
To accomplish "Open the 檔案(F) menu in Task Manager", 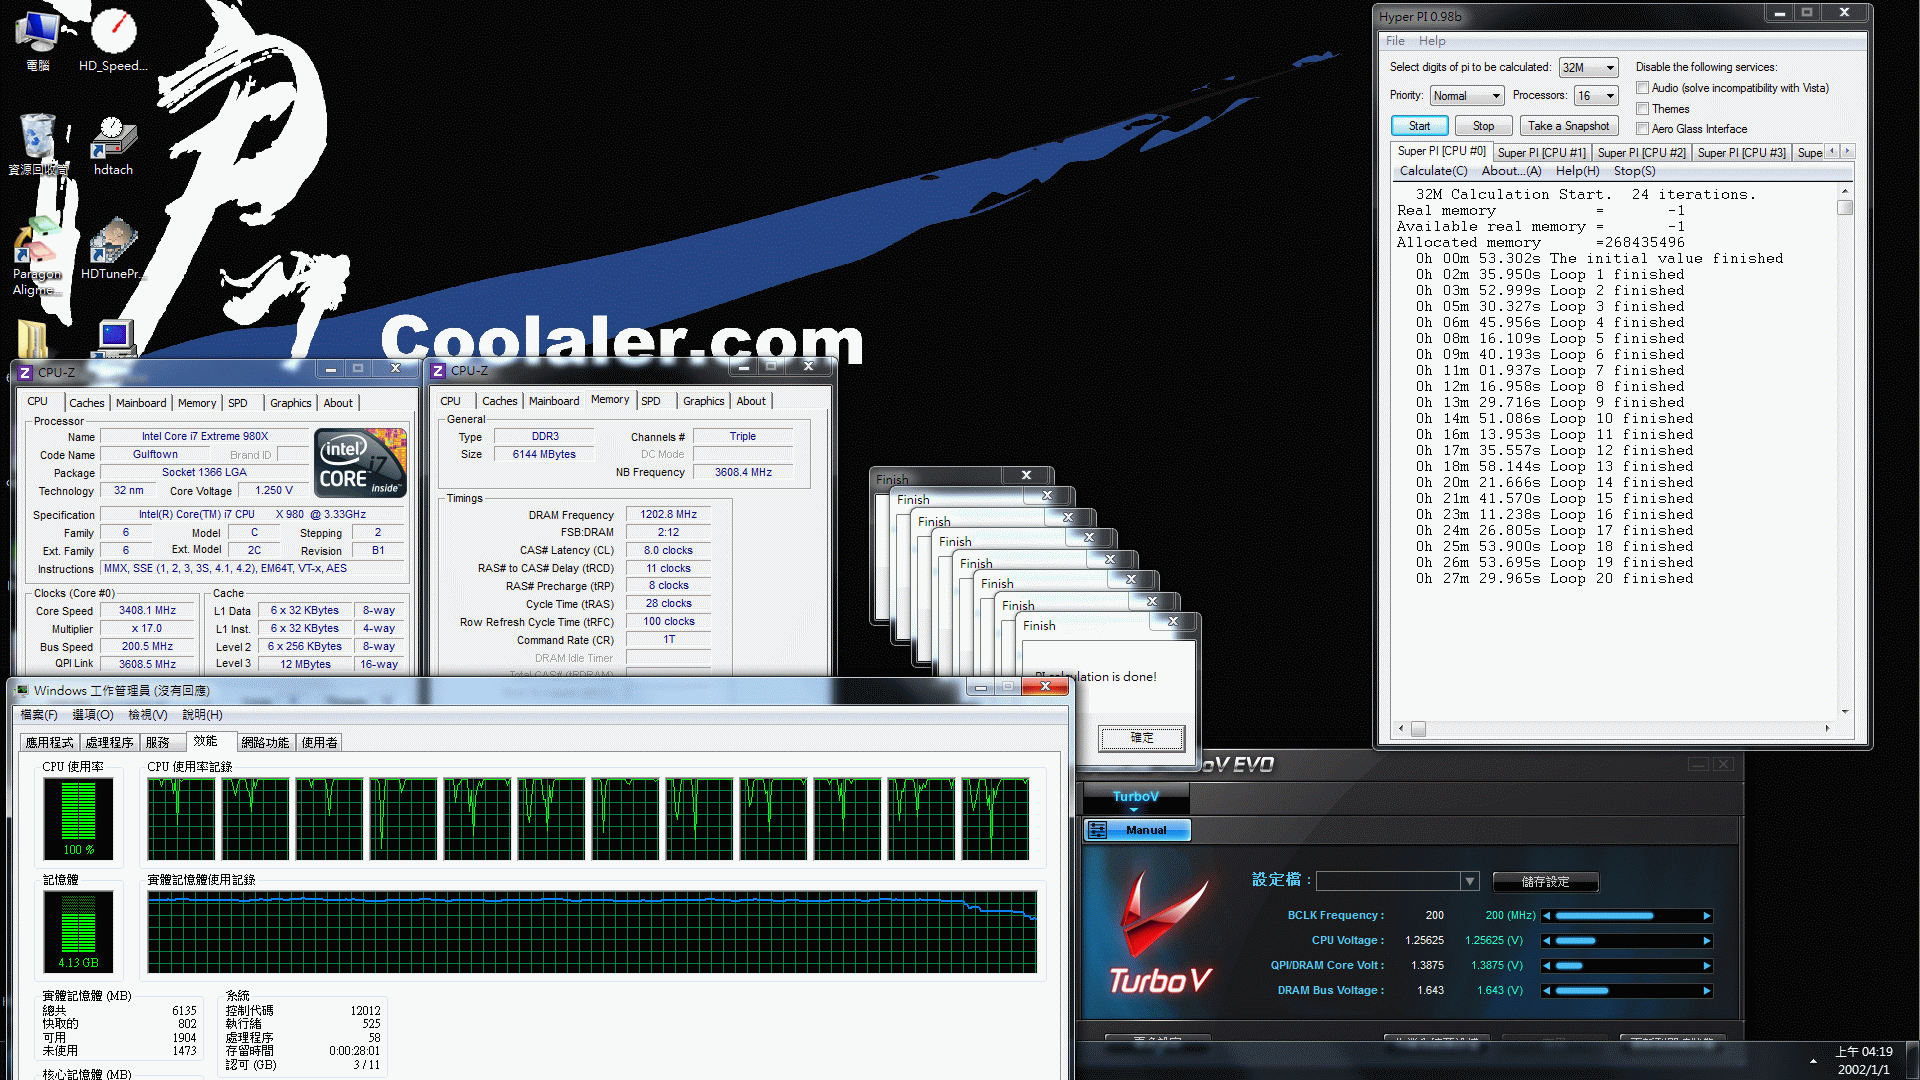I will pos(39,715).
